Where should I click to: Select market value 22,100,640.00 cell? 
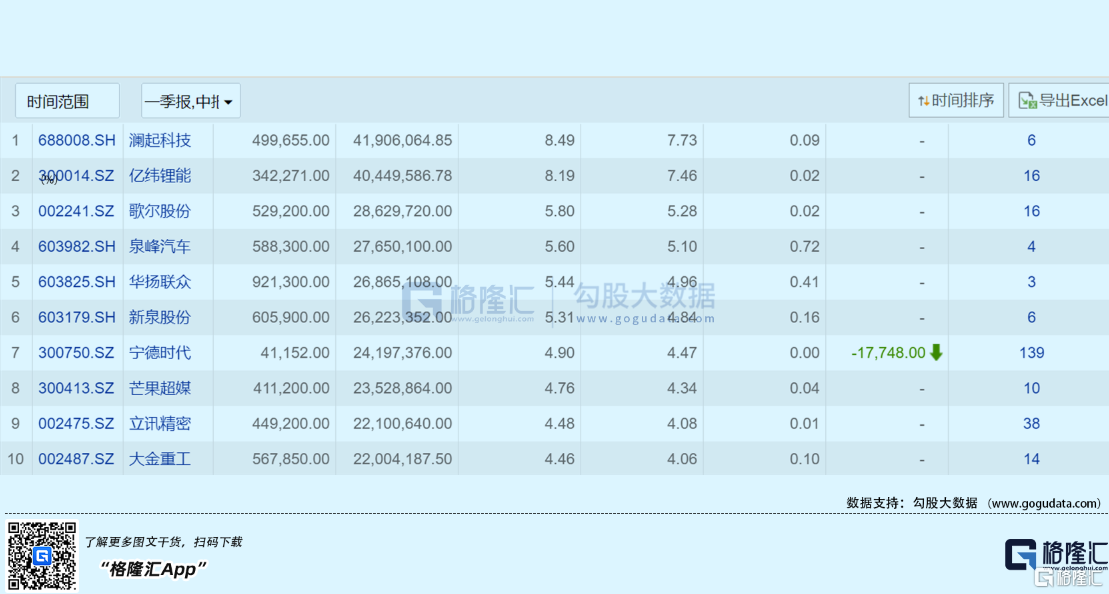tap(402, 423)
